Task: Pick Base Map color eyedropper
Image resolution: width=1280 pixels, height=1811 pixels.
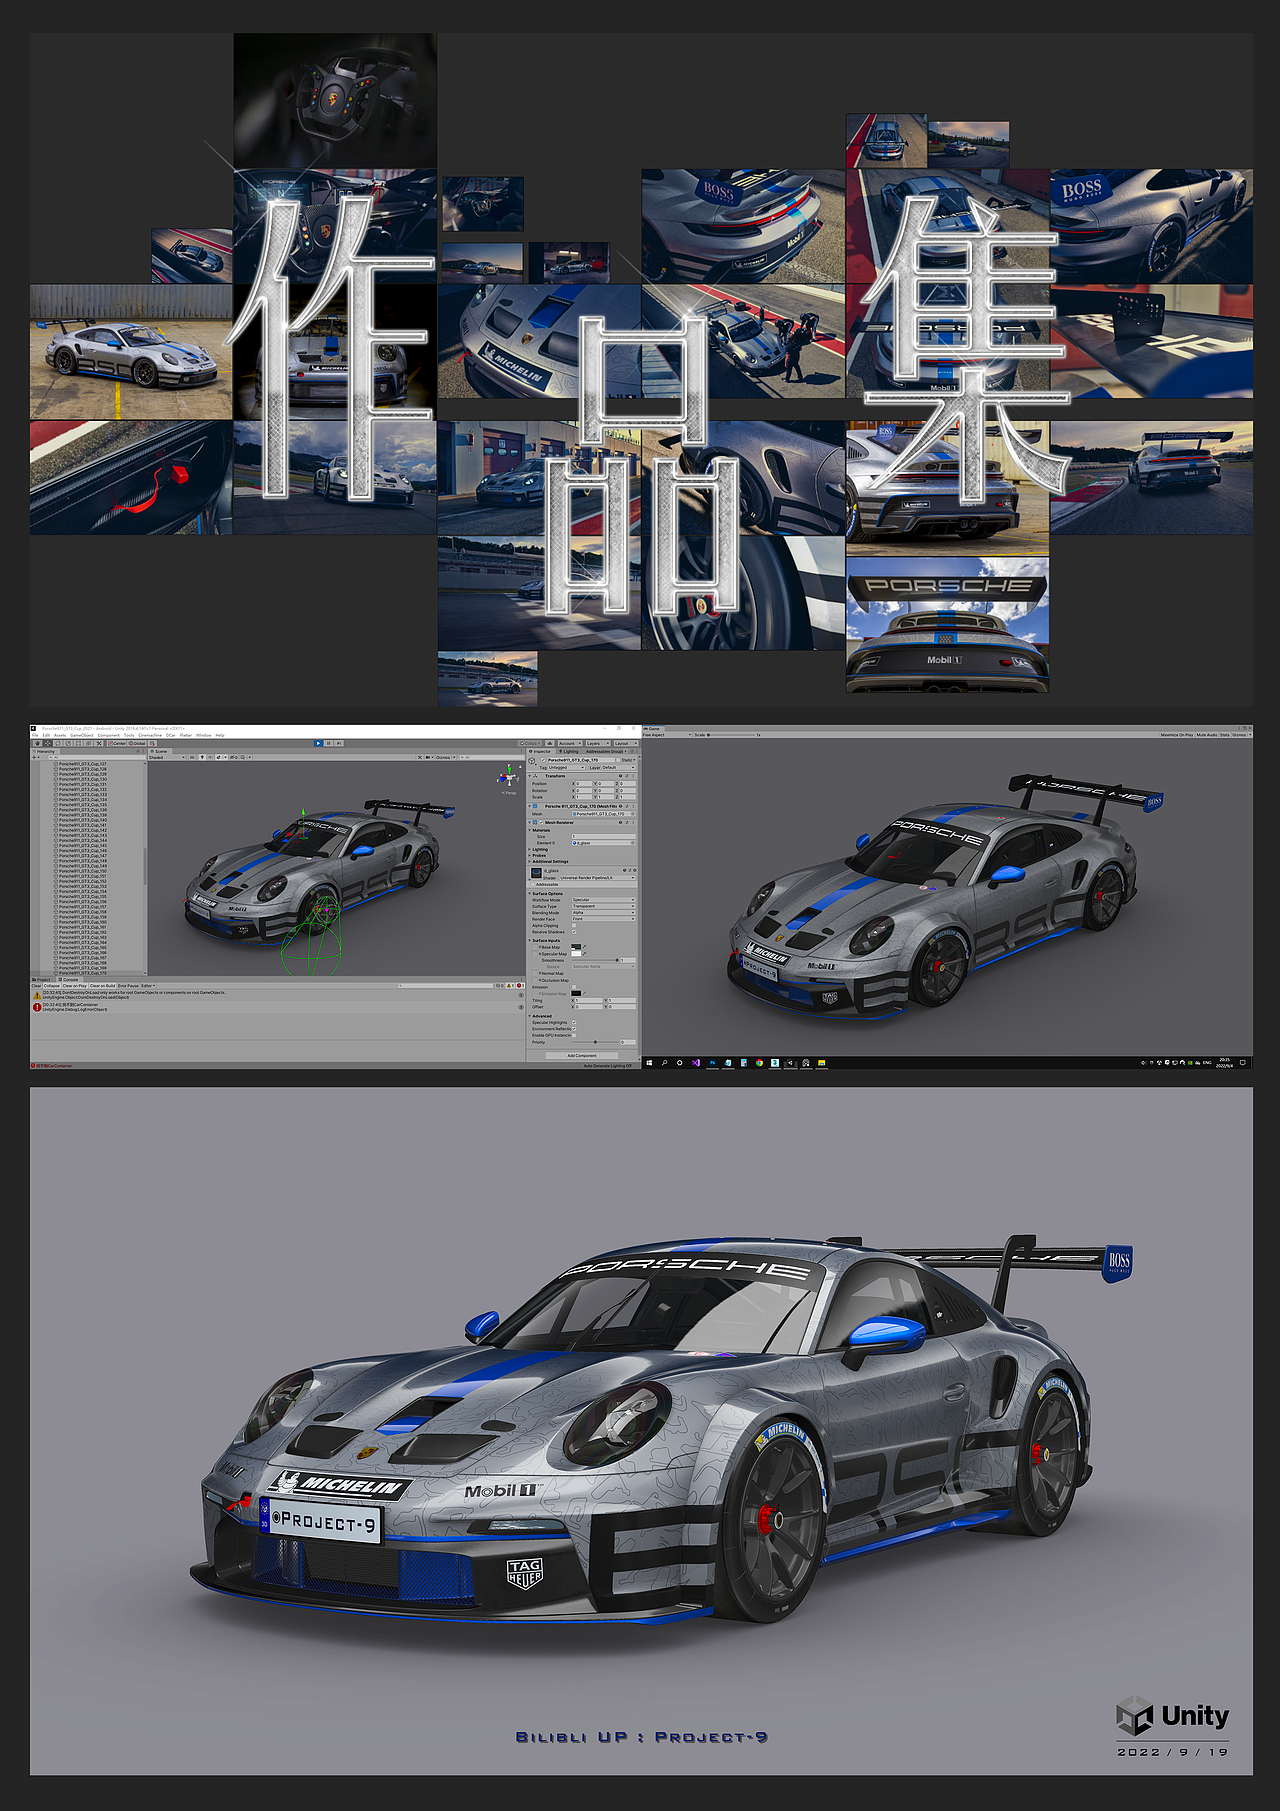Action: [584, 946]
